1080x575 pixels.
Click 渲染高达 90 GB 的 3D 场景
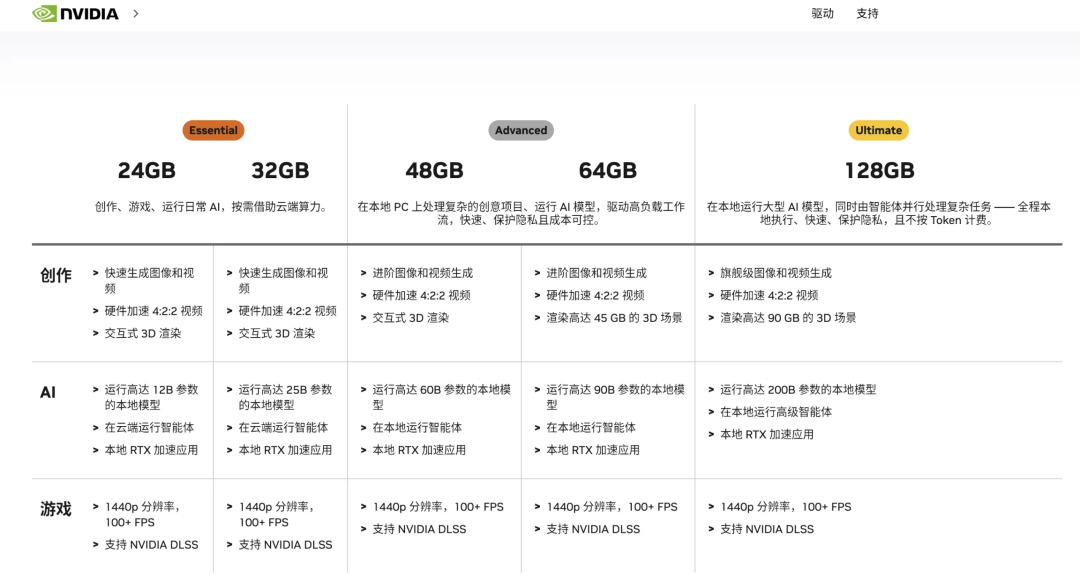pos(789,318)
